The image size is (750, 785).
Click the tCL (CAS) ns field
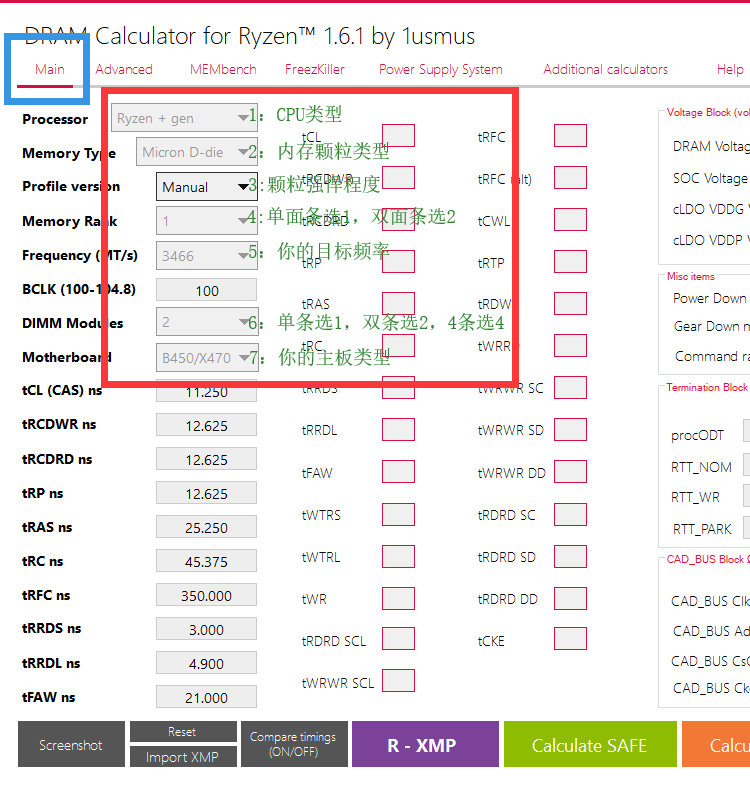[x=206, y=391]
